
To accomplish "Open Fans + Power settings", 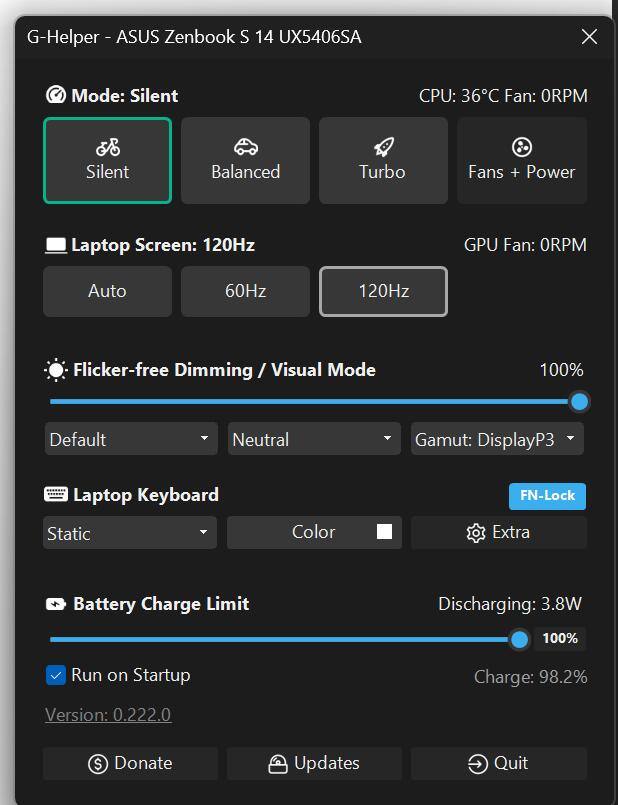I will pos(521,160).
